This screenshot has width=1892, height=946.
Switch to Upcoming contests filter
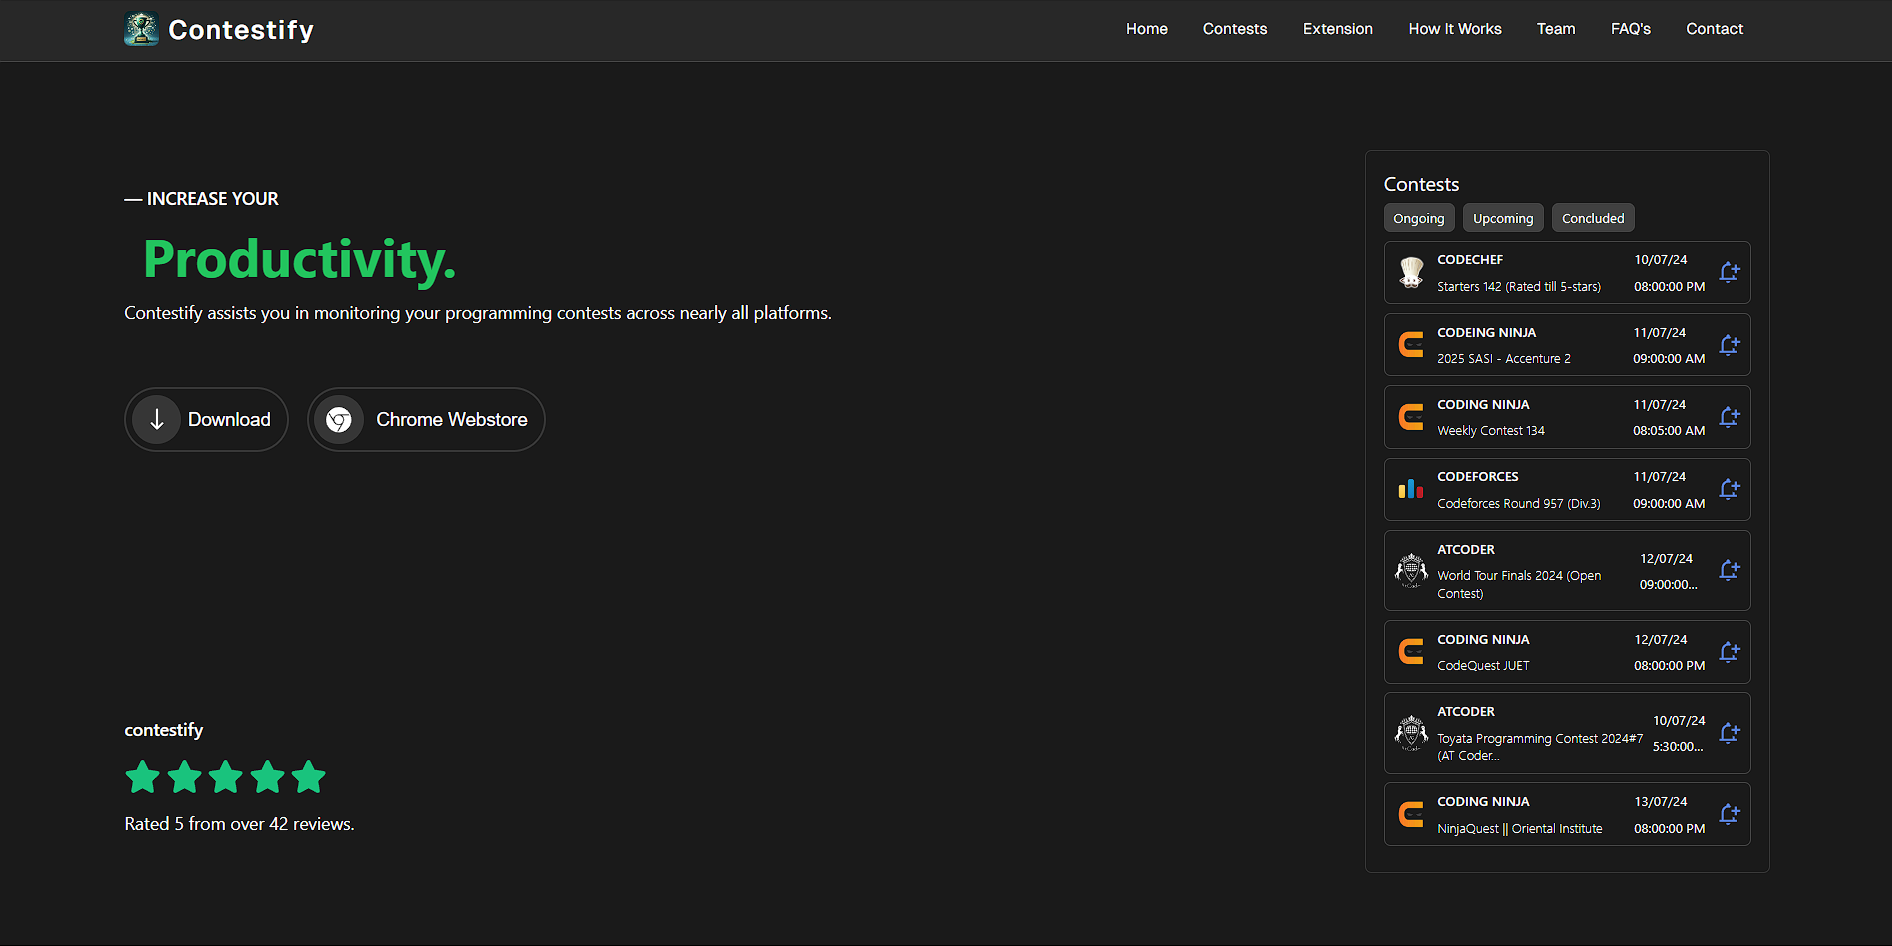[1503, 218]
